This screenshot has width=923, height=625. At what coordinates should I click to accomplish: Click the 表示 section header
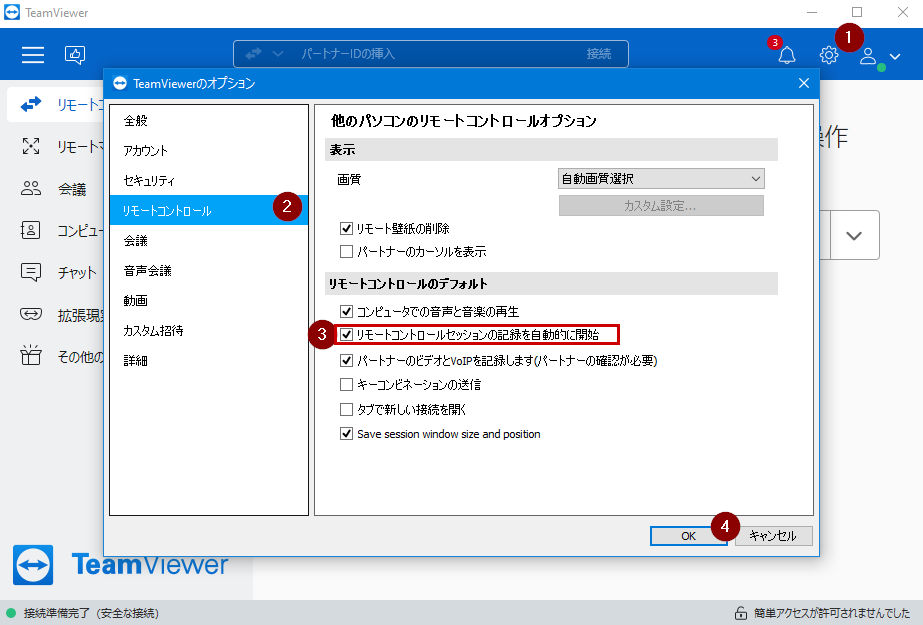(551, 149)
